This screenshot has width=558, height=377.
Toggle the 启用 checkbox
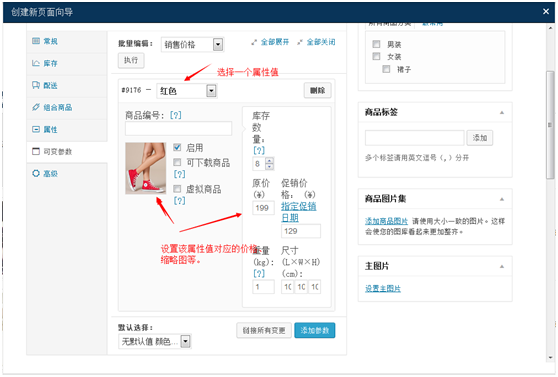coord(177,147)
